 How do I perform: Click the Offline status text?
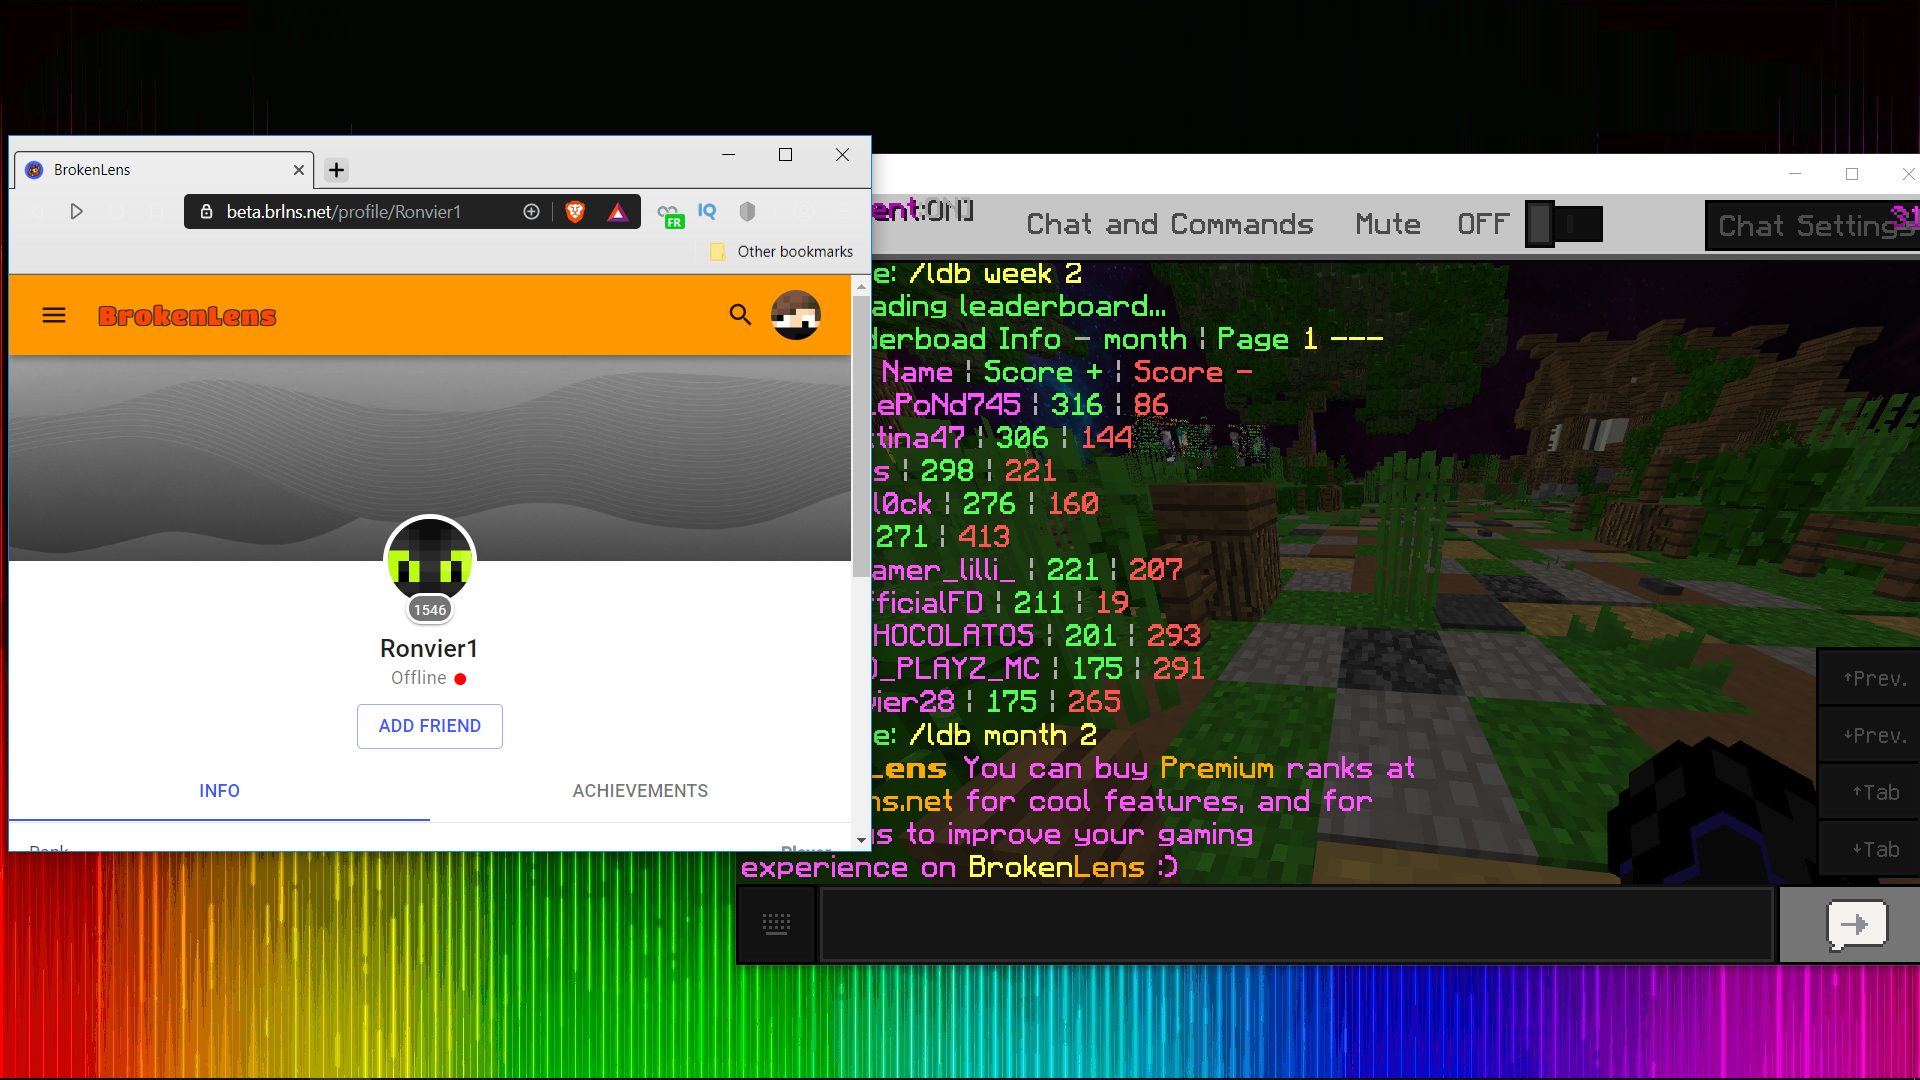coord(419,678)
